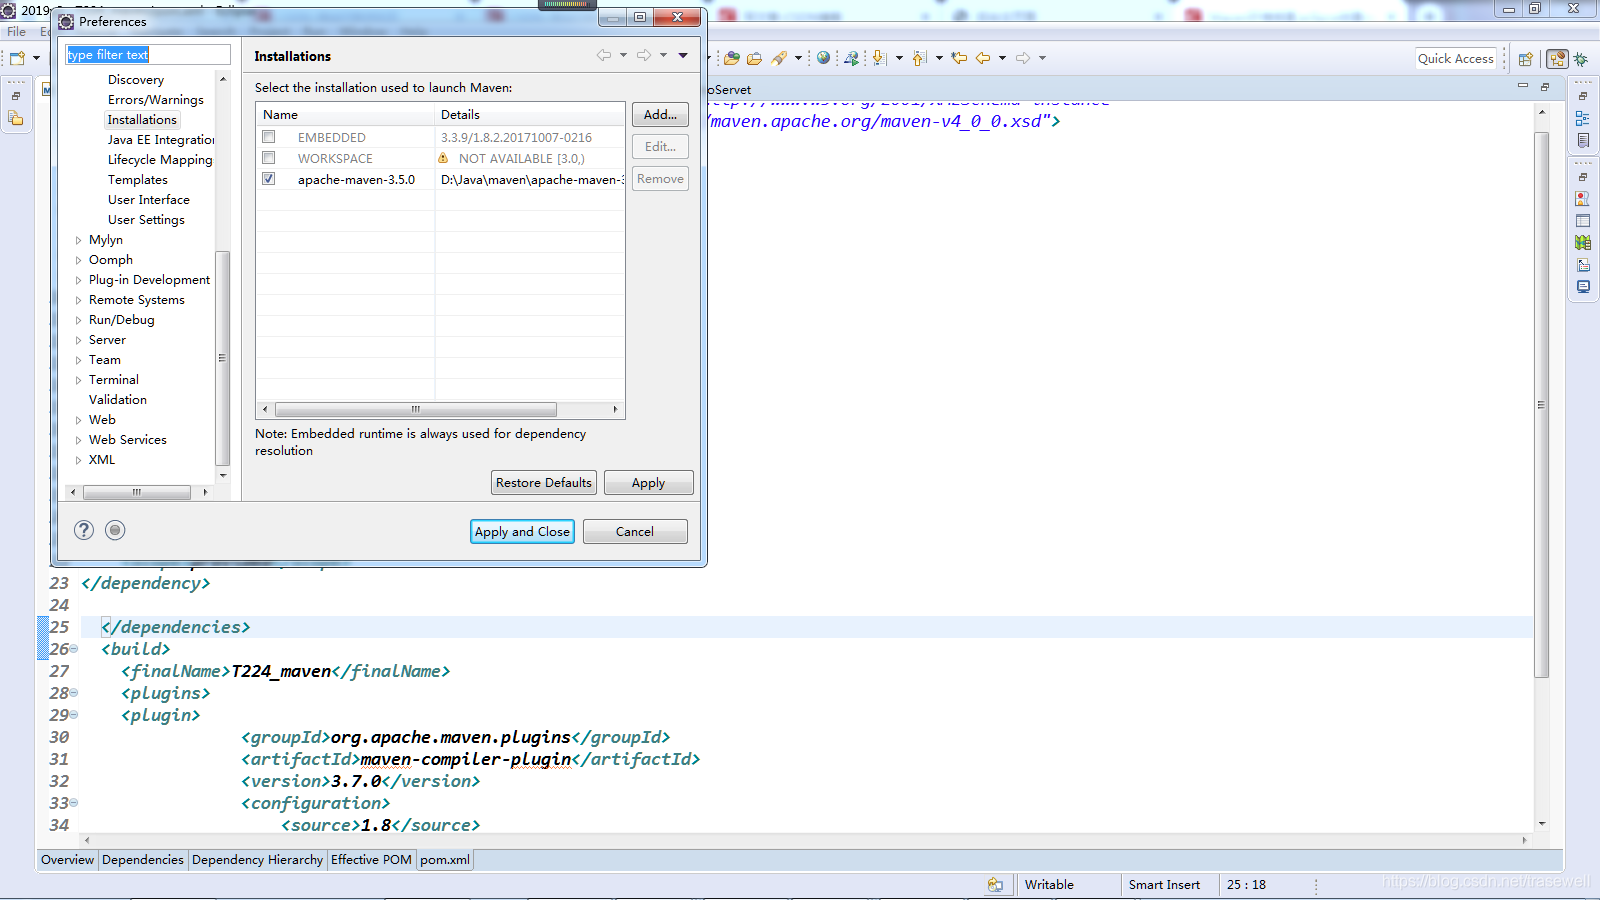Click the Servers view green icon on right trim
Screen dimensions: 1600x900
1583,243
